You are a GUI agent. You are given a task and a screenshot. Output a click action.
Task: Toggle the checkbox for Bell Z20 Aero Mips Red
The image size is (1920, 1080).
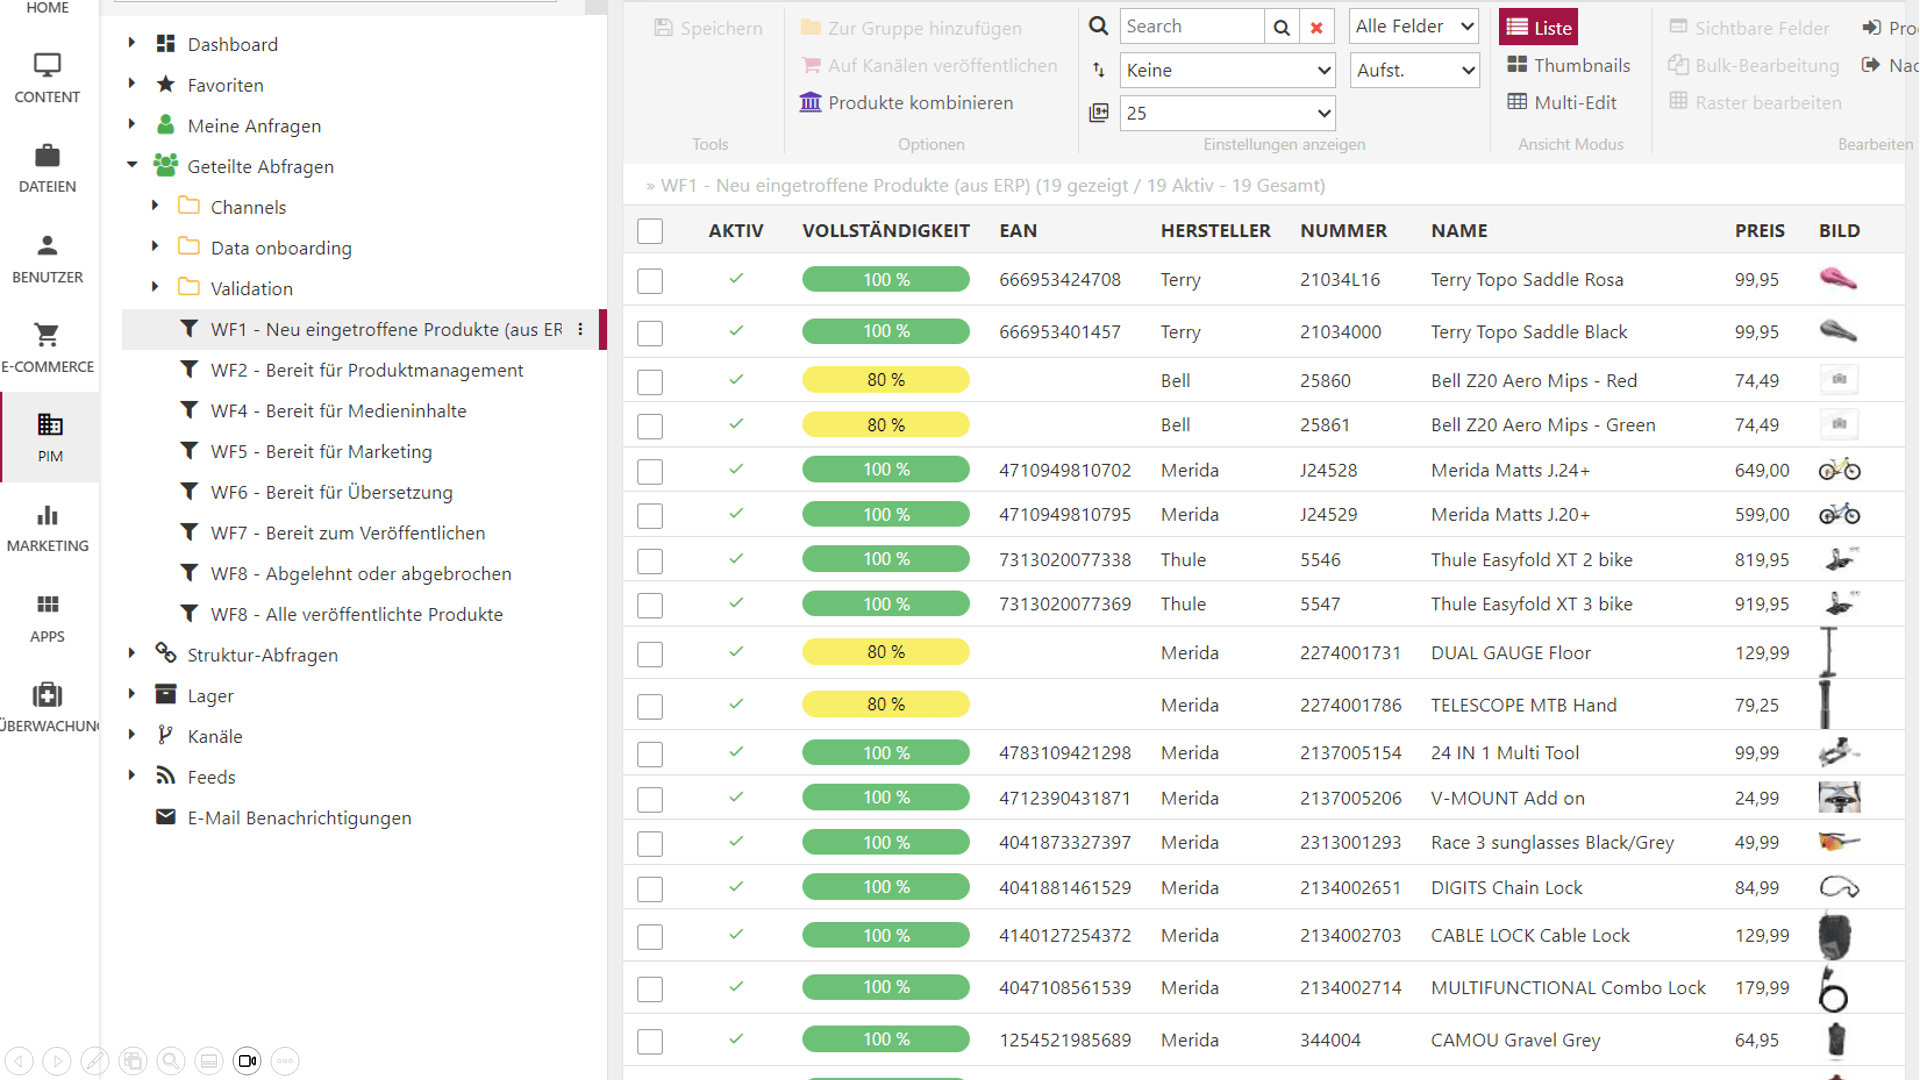(649, 381)
